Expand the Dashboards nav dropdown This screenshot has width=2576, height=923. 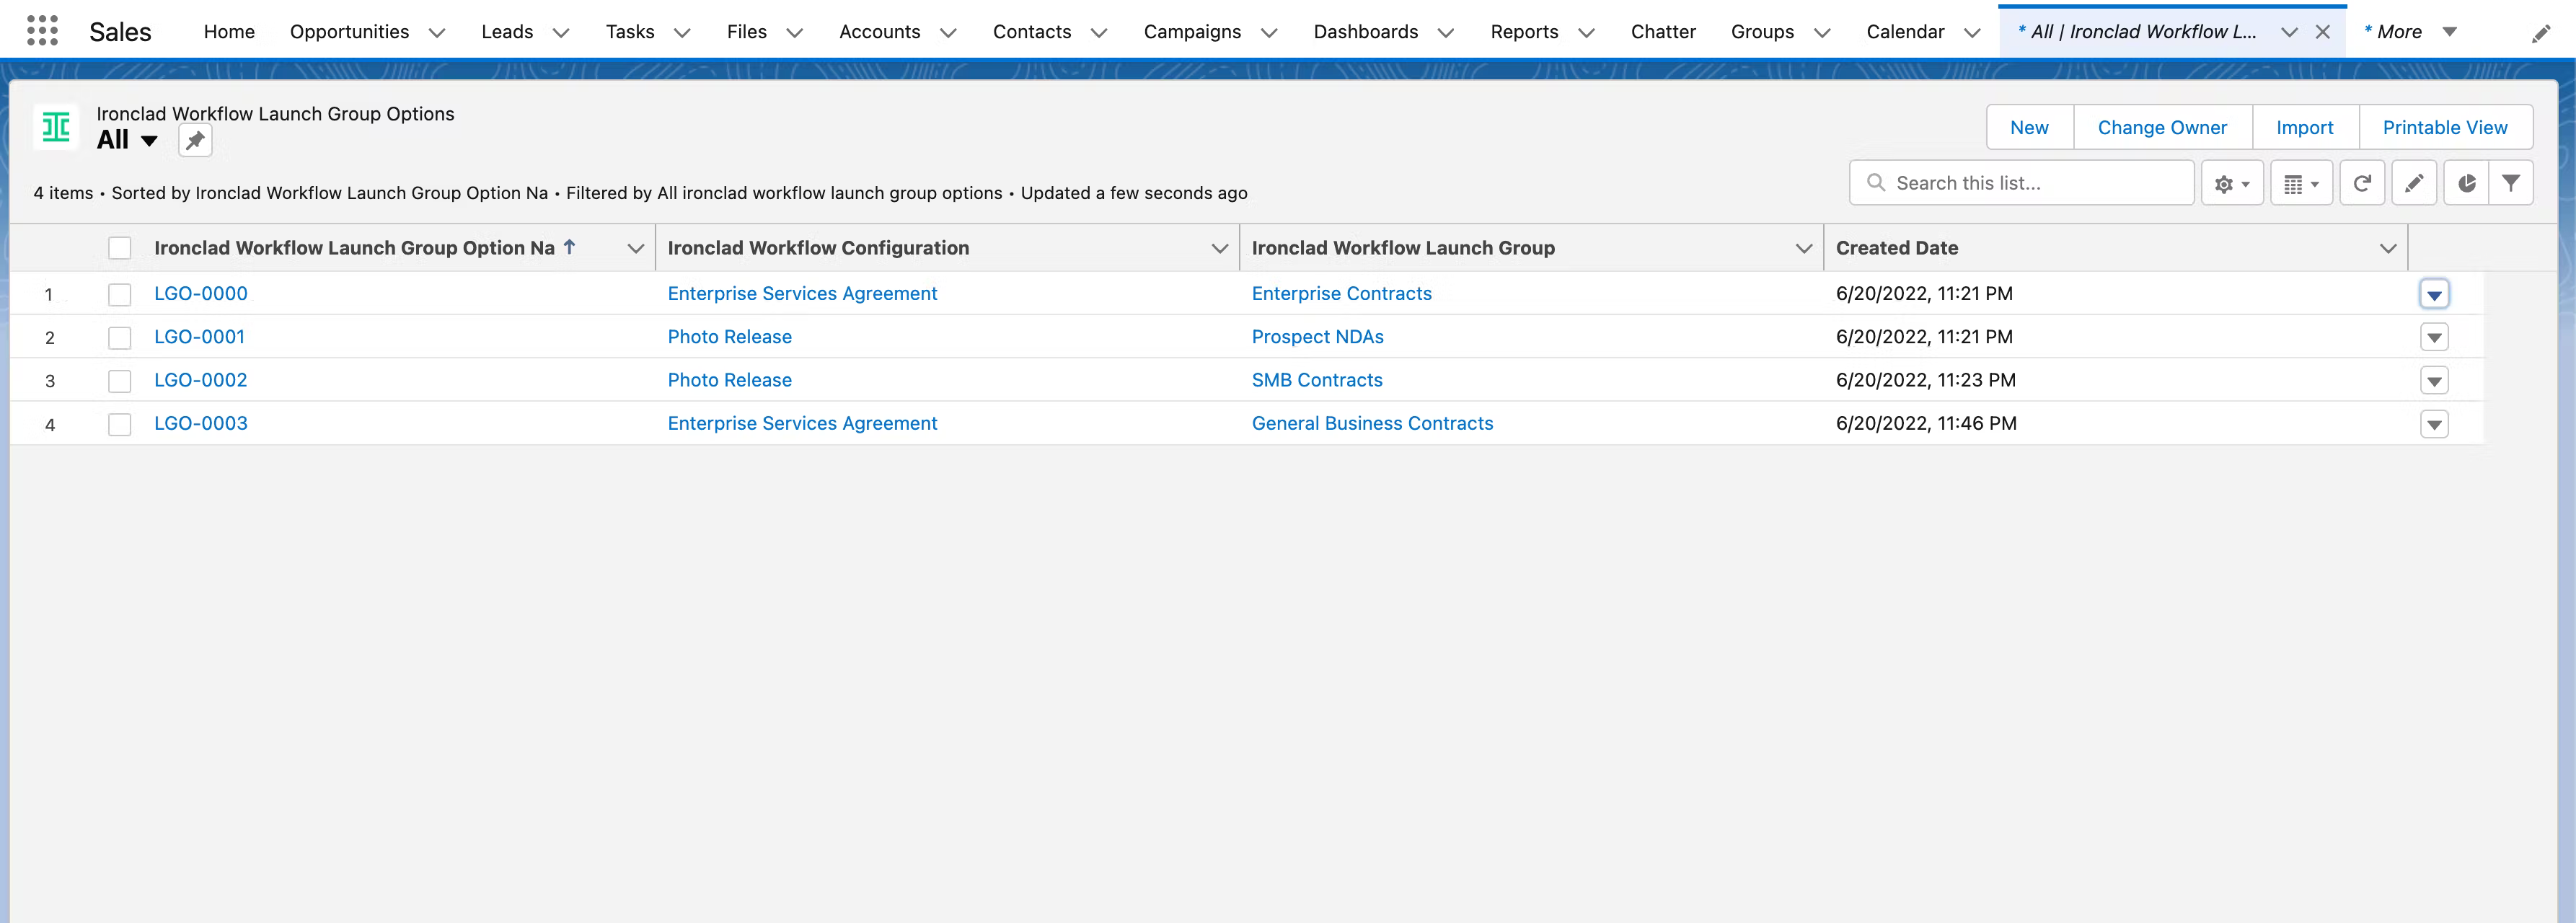tap(1446, 32)
